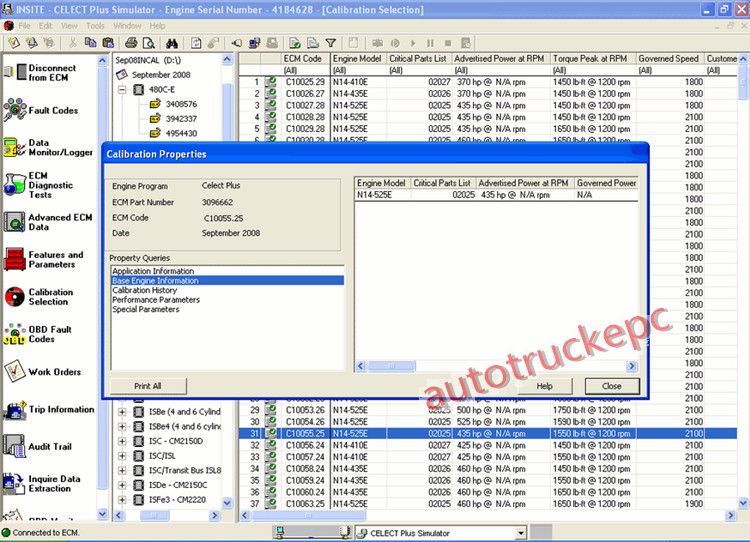
Task: Select Calibration History query
Action: click(x=144, y=290)
